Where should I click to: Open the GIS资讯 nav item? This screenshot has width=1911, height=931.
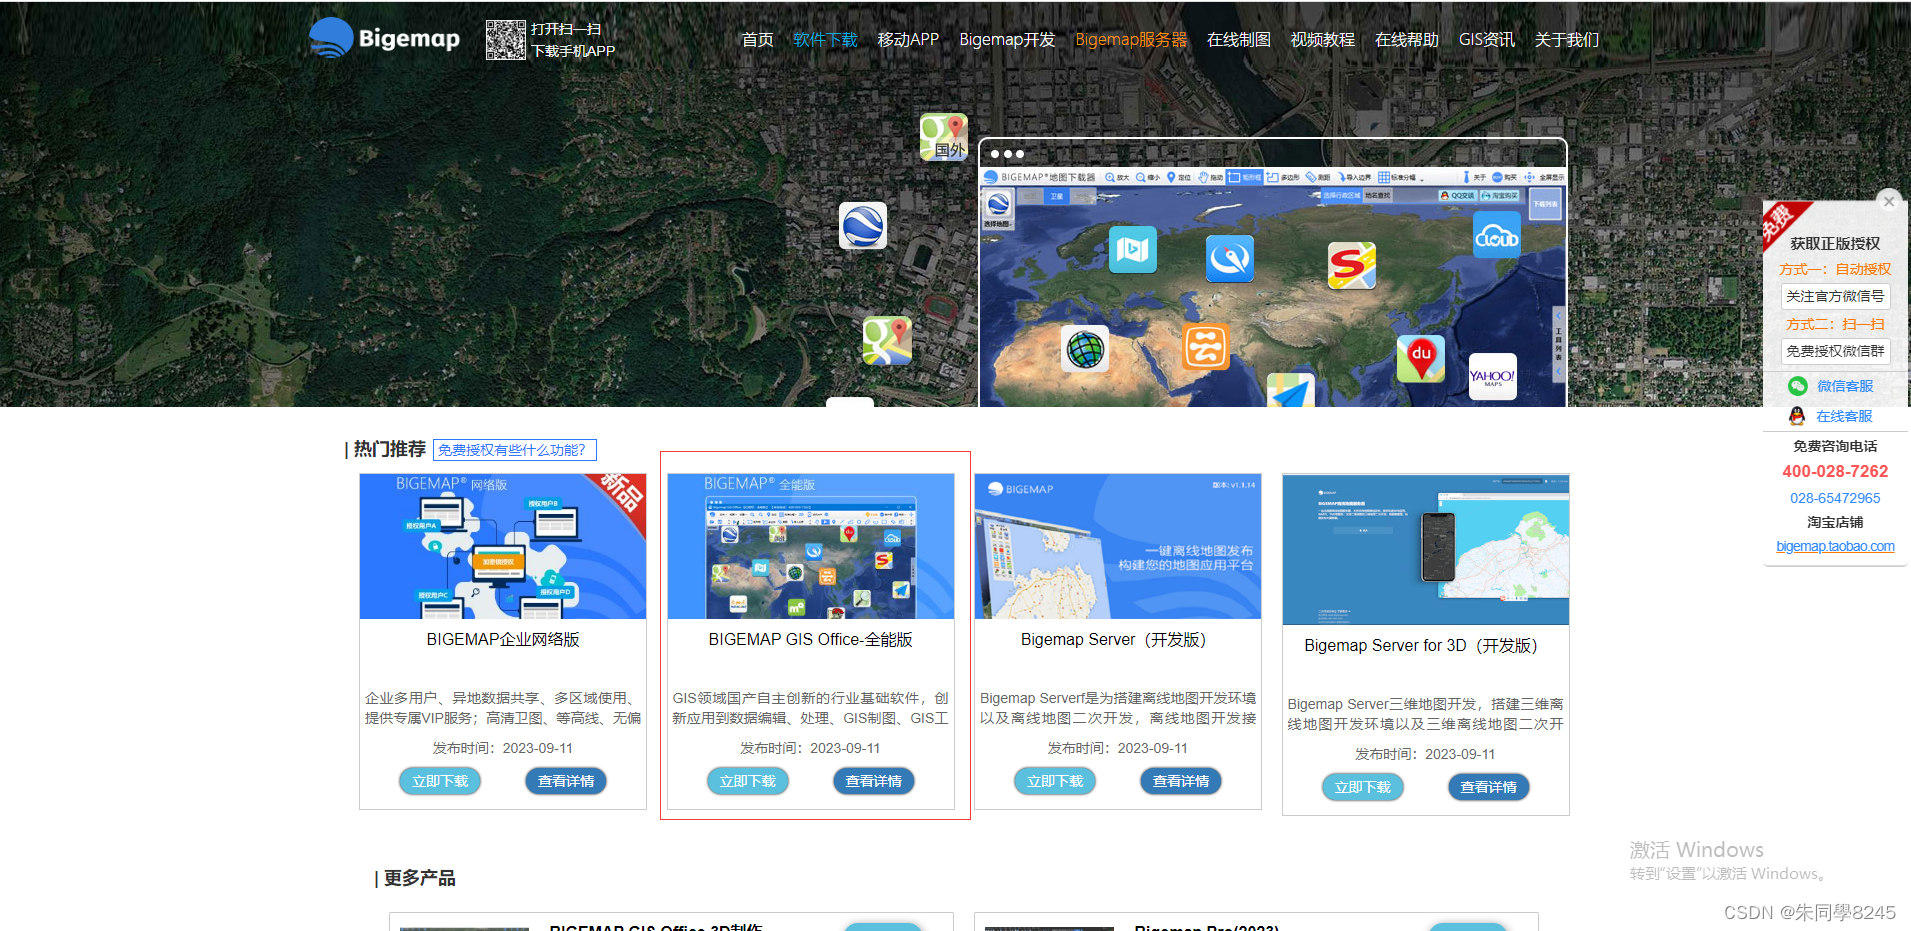pyautogui.click(x=1487, y=39)
